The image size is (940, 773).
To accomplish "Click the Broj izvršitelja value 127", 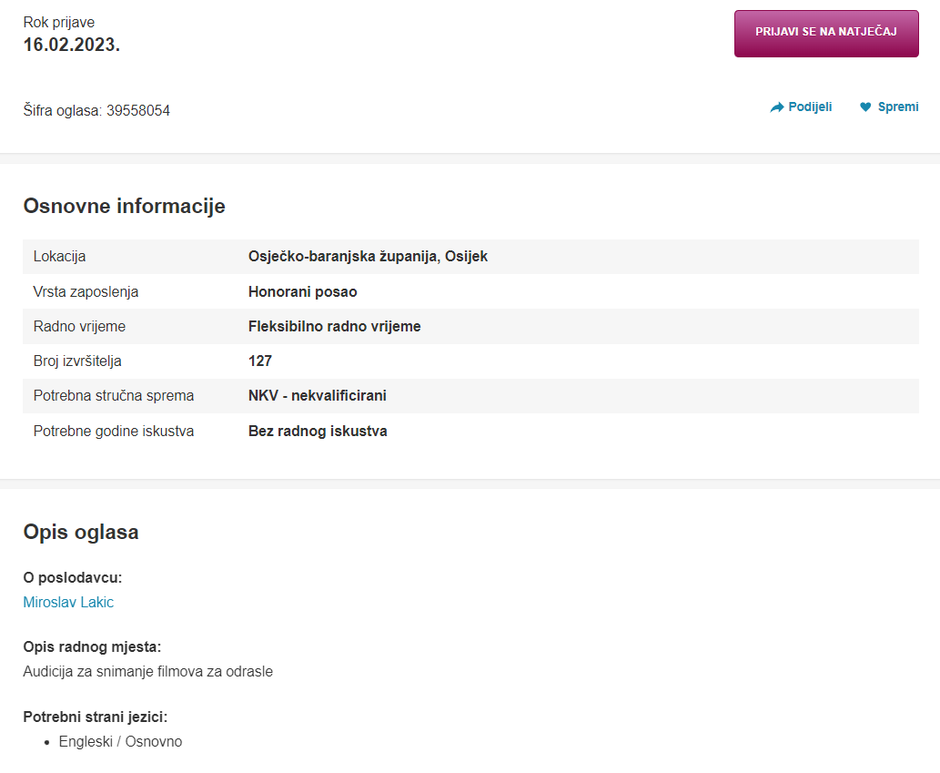I will 260,361.
